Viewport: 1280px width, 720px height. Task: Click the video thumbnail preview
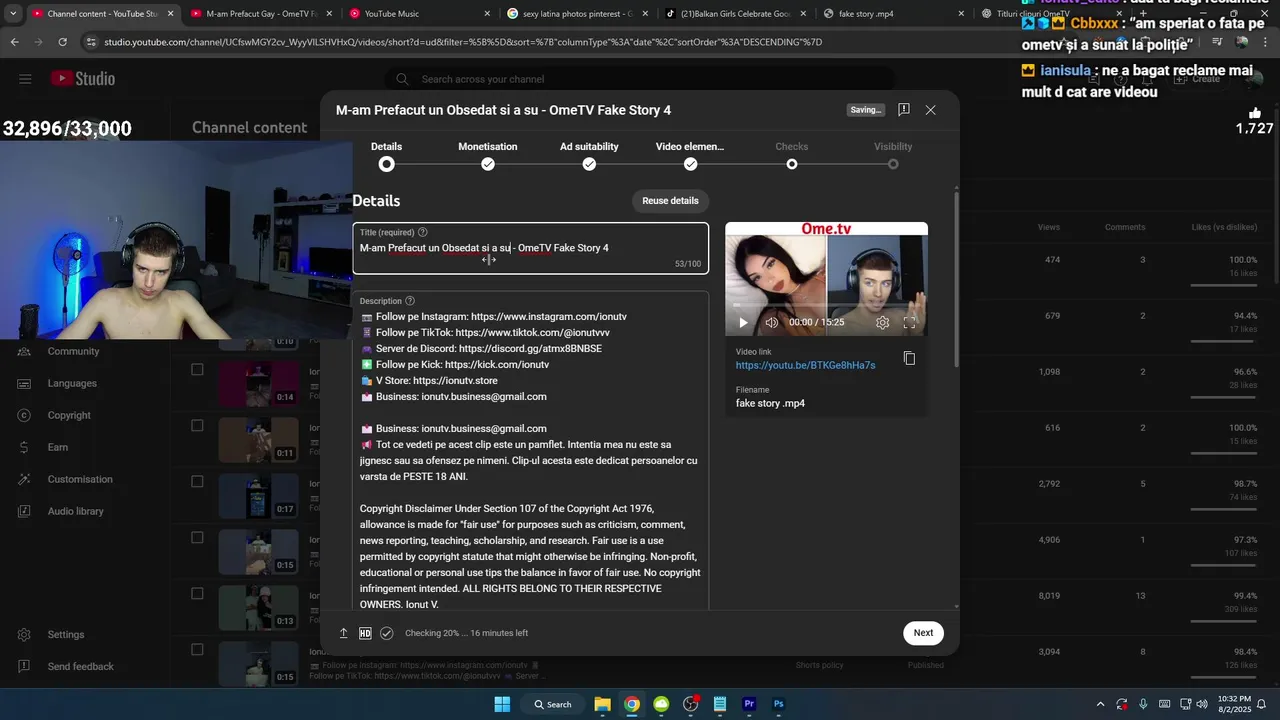tap(826, 279)
